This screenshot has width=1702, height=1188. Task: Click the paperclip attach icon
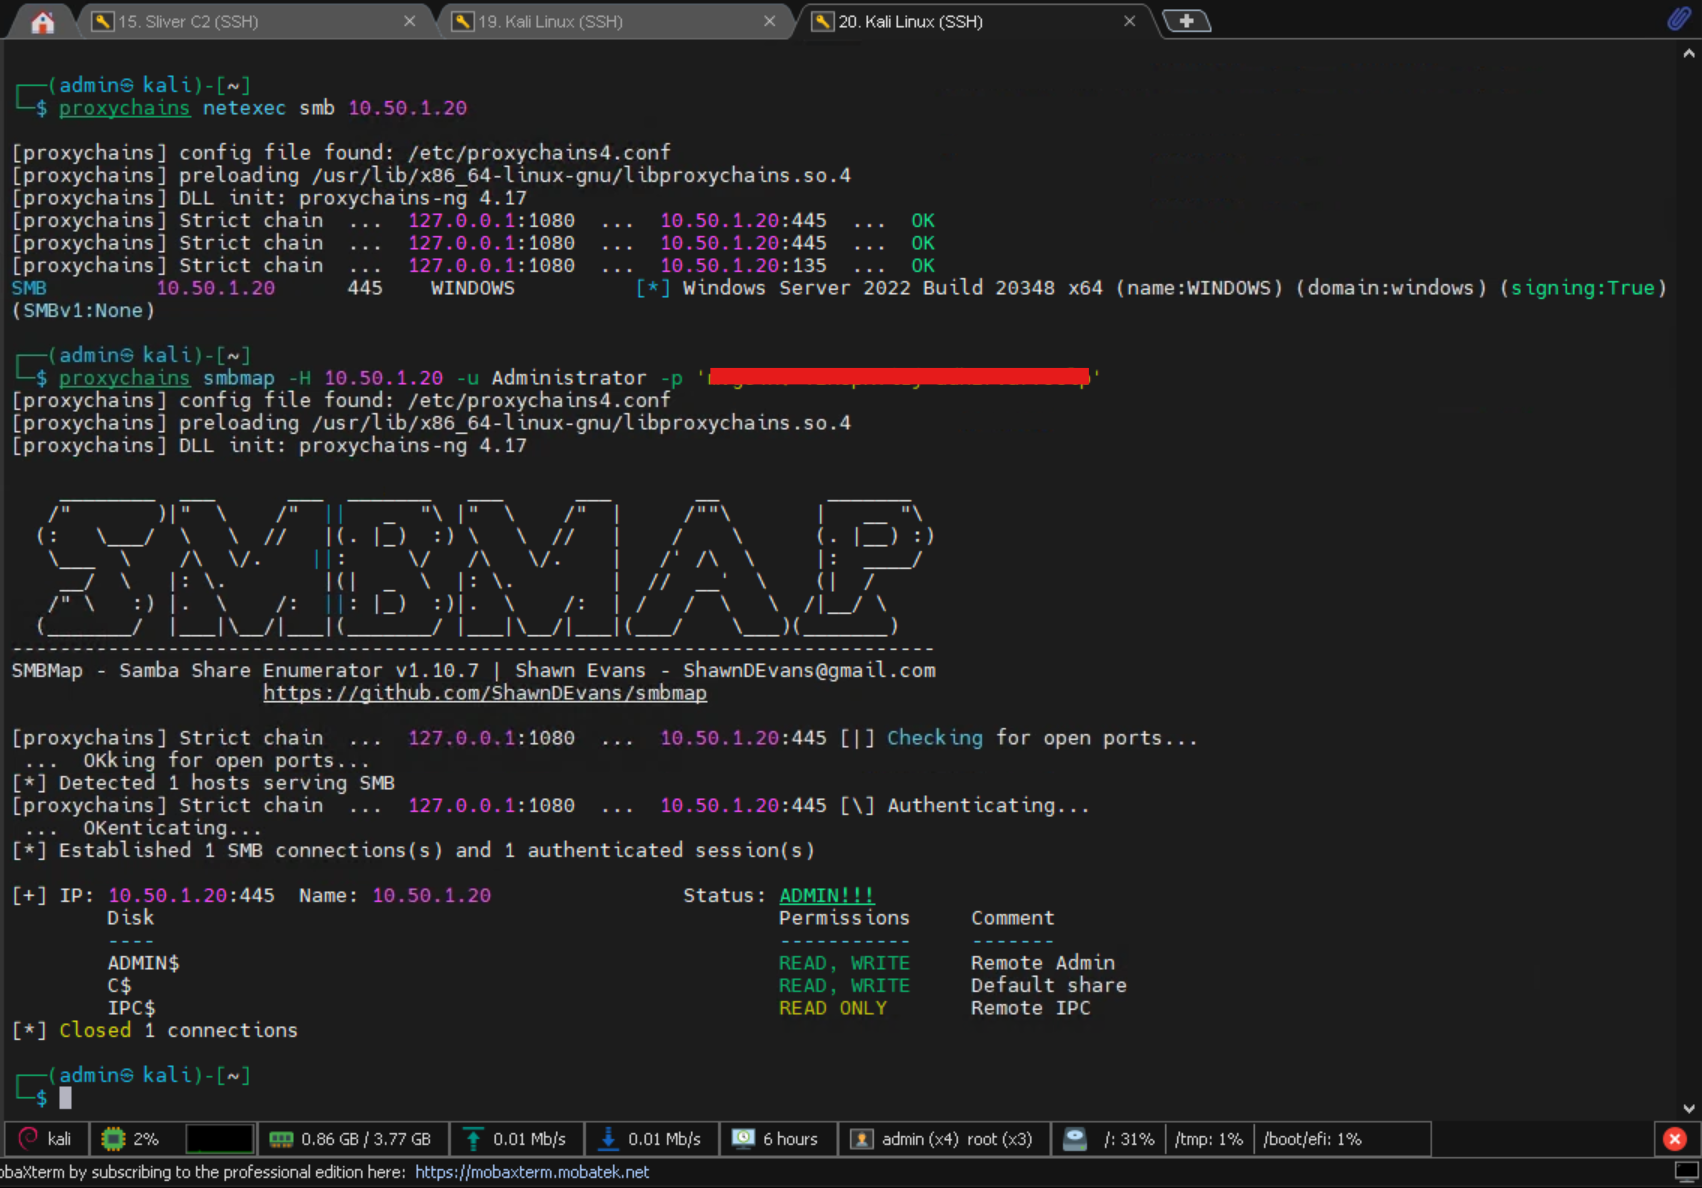pos(1678,19)
